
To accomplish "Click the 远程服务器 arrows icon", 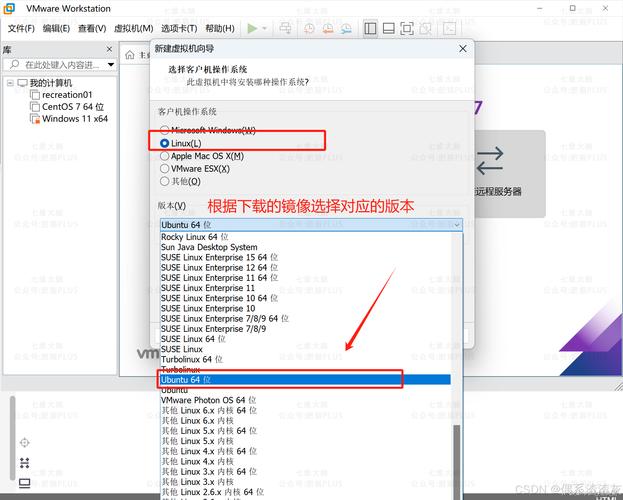I will (490, 161).
